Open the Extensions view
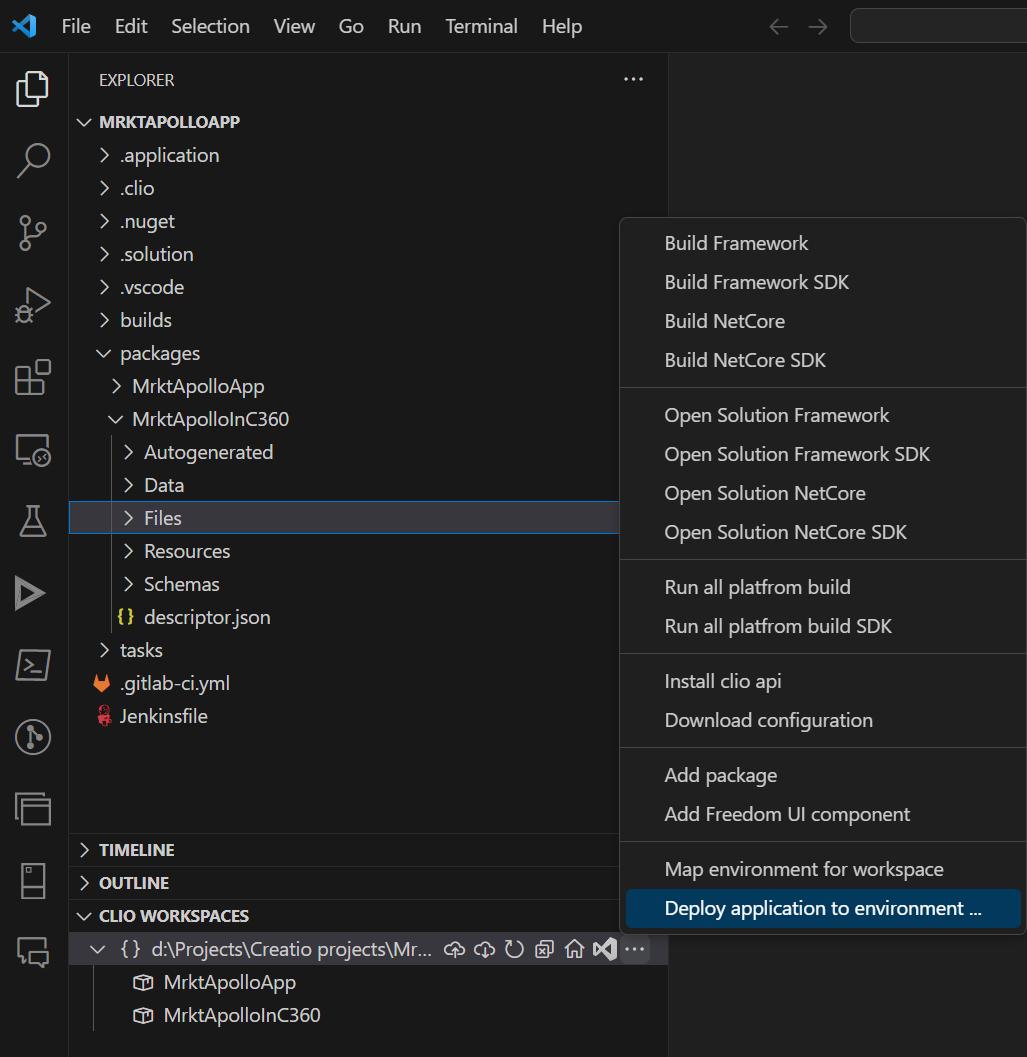 click(32, 377)
